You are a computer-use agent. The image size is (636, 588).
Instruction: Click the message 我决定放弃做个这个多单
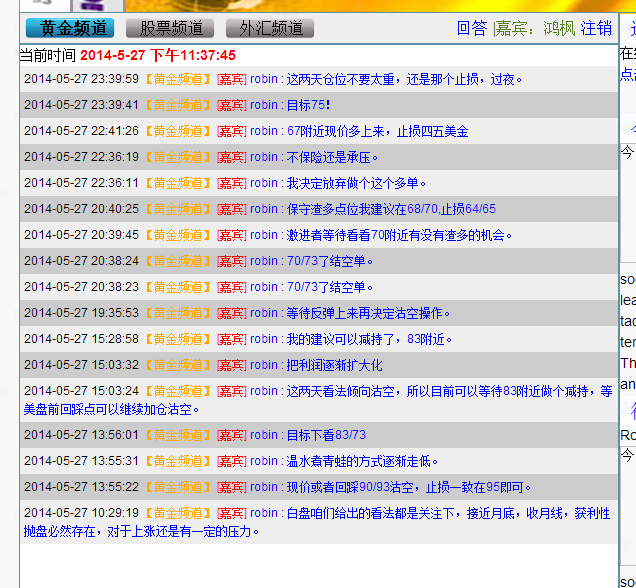[357, 183]
